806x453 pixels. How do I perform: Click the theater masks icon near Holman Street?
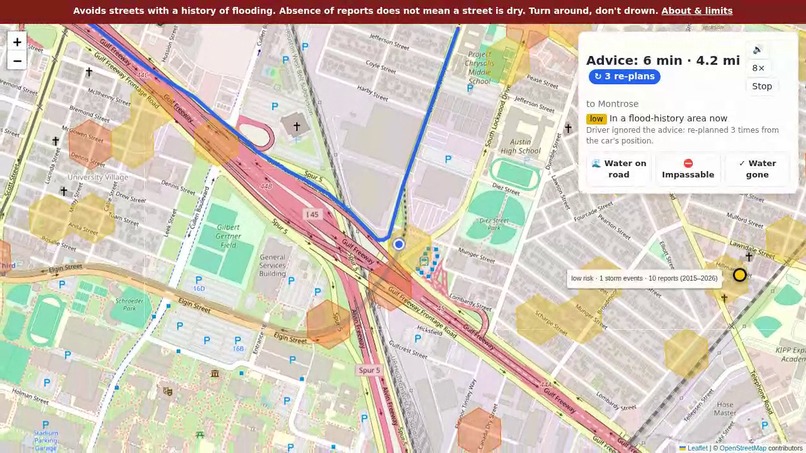pyautogui.click(x=168, y=392)
